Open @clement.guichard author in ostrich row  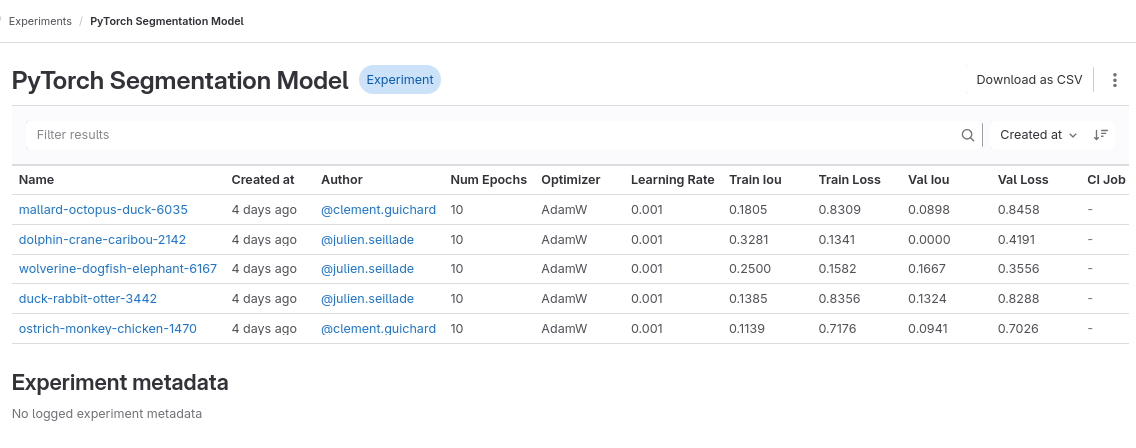tap(378, 328)
